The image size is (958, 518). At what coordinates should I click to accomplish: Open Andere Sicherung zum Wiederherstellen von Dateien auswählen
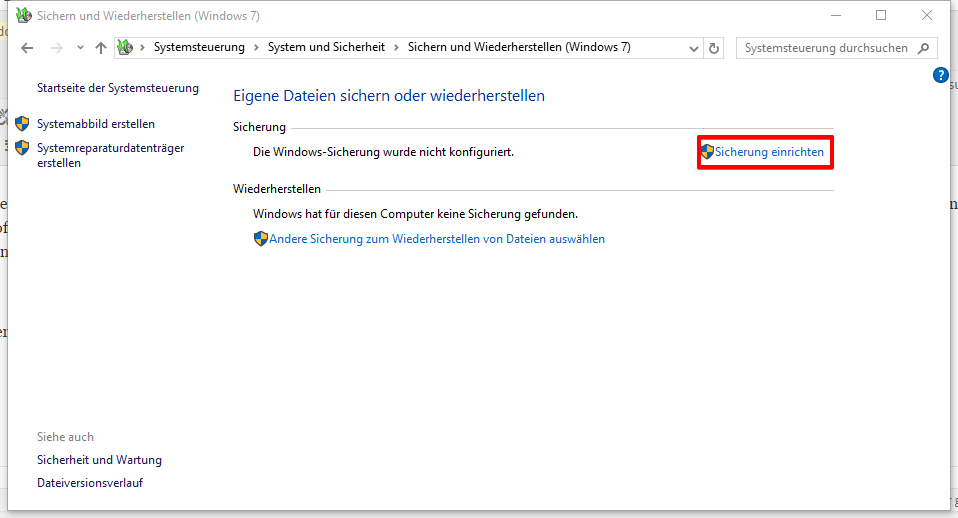(x=437, y=239)
